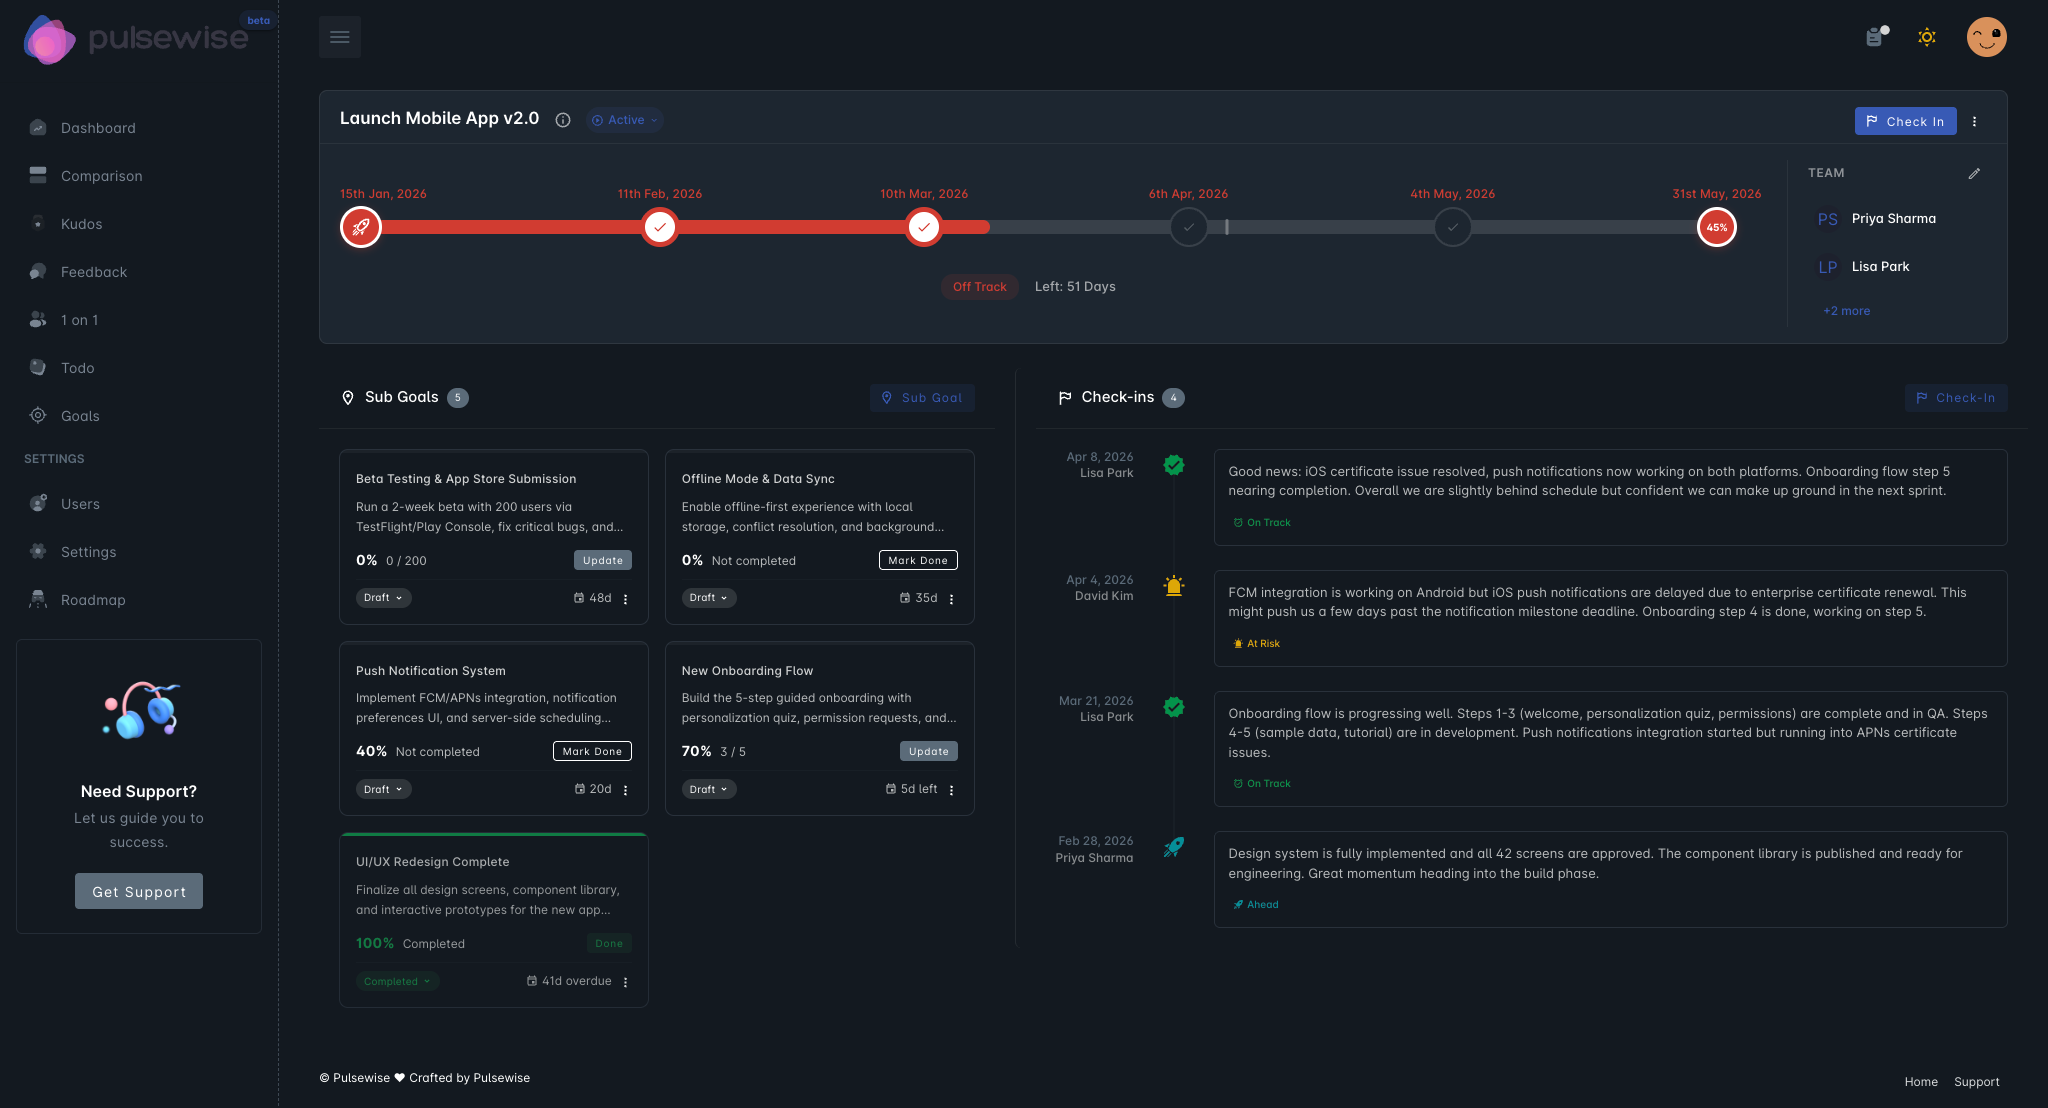Click the info icon beside Launch Mobile App v2.0
This screenshot has width=2048, height=1108.
[563, 120]
